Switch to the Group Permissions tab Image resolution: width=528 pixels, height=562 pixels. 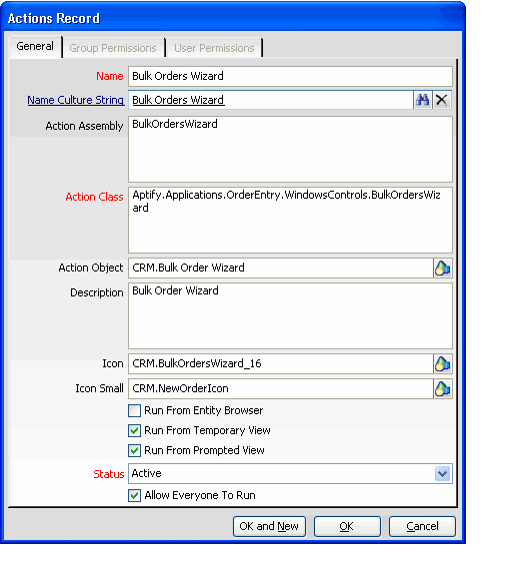(113, 48)
